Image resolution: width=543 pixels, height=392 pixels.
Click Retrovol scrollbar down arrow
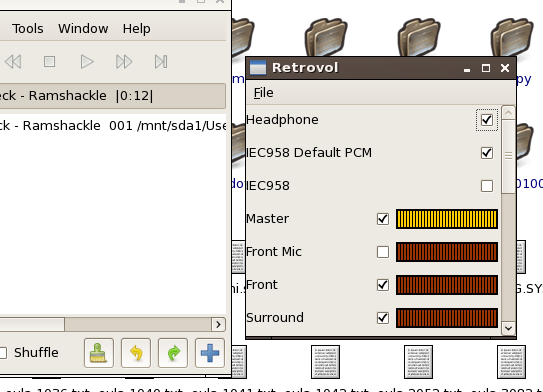508,328
